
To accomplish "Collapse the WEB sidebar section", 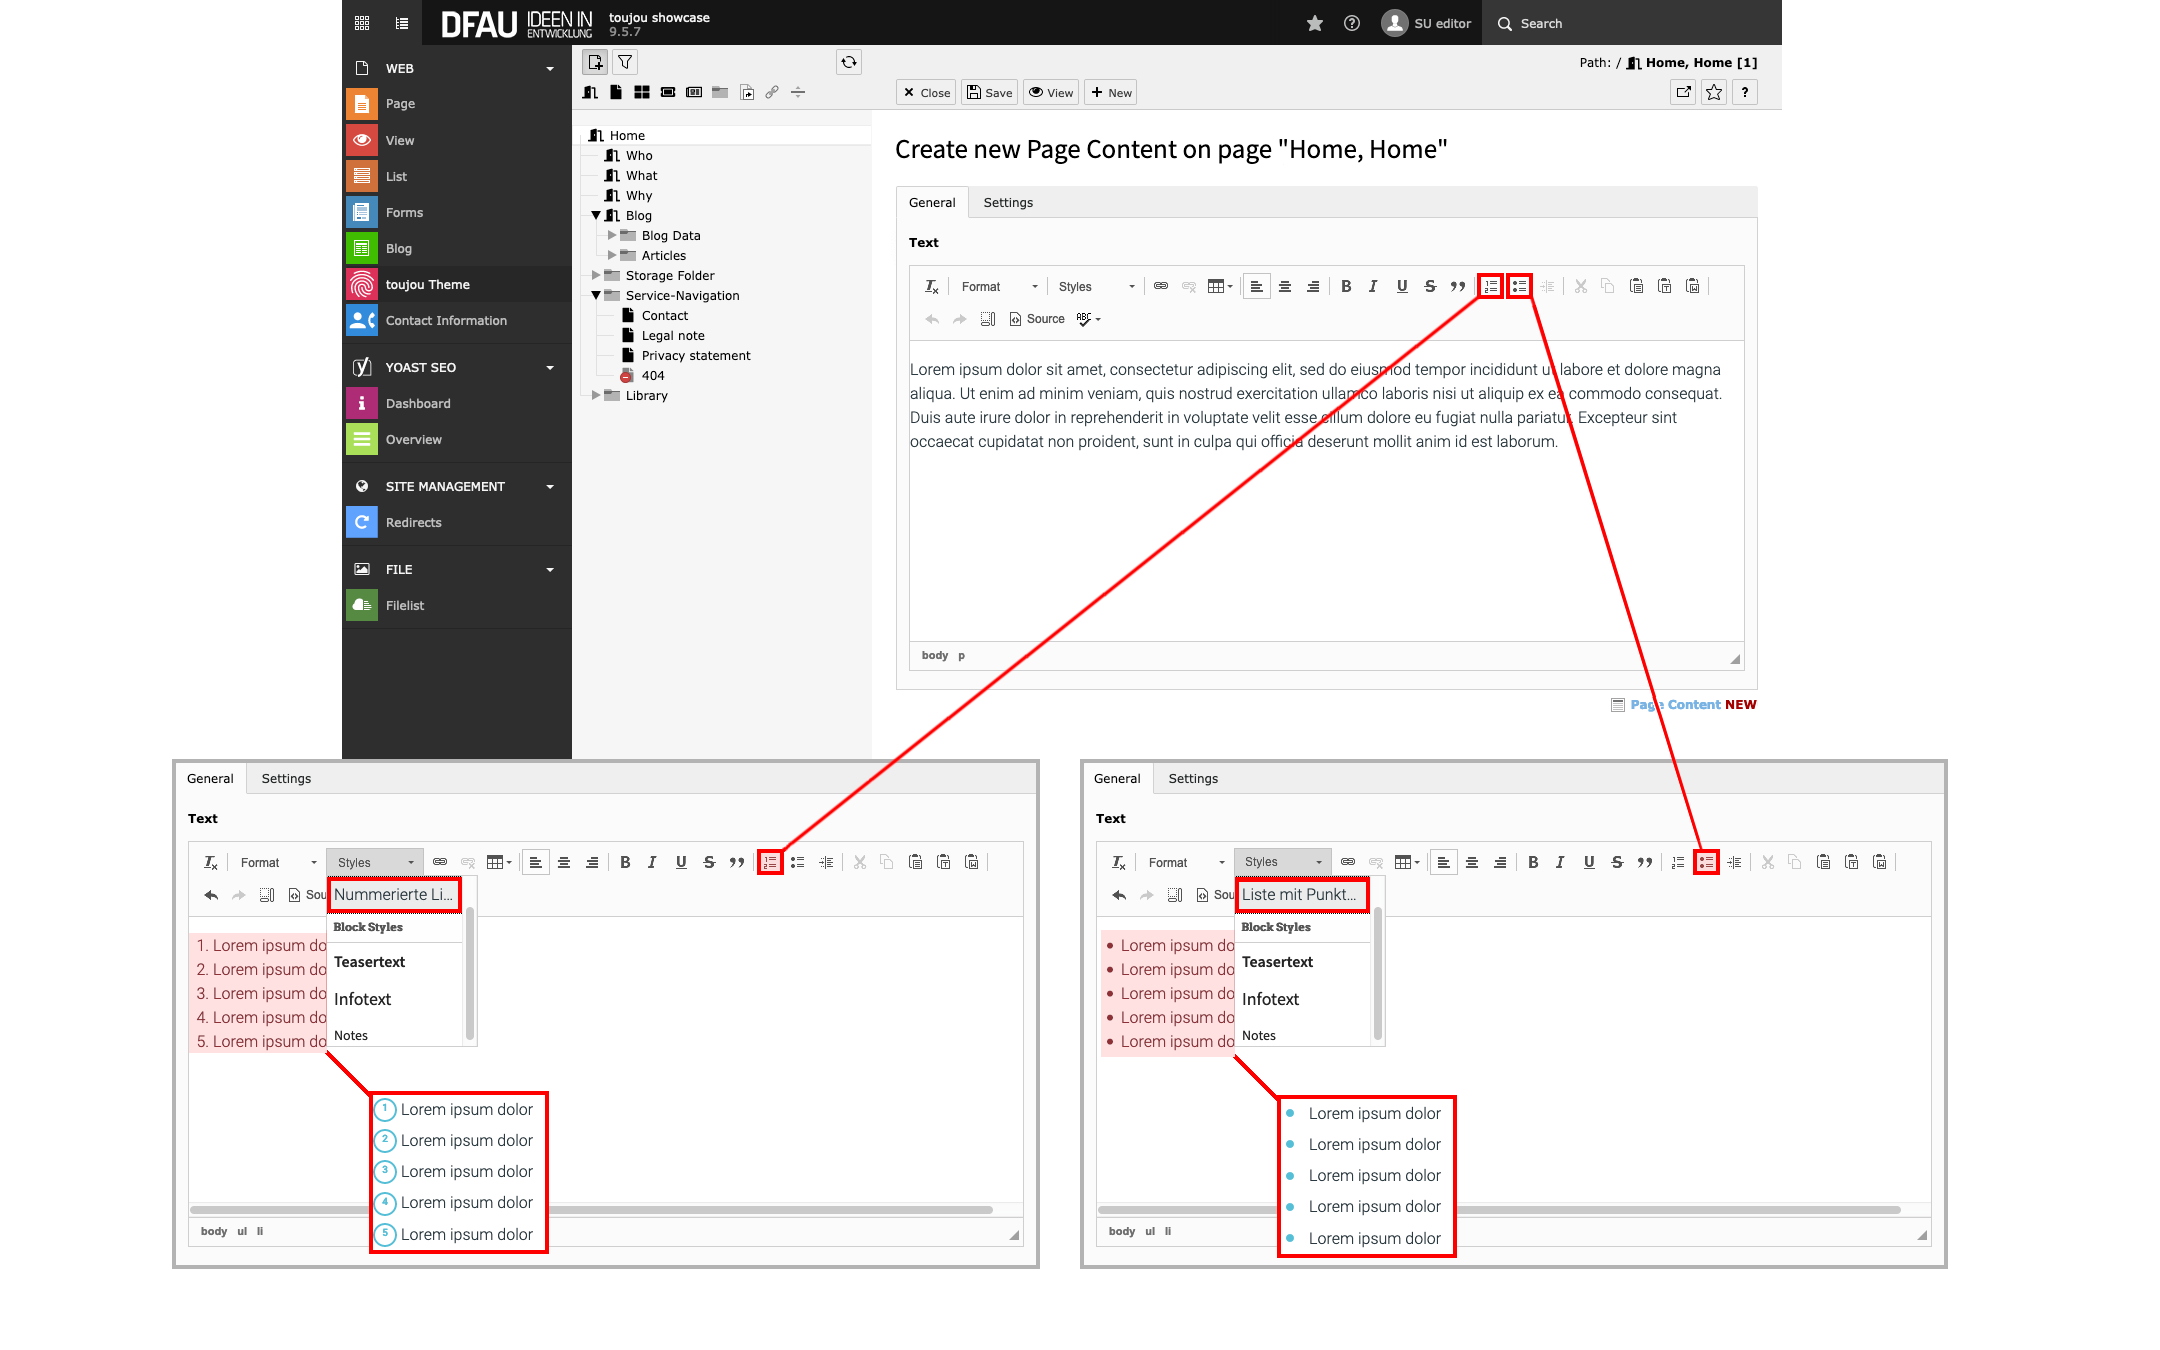I will pyautogui.click(x=551, y=68).
